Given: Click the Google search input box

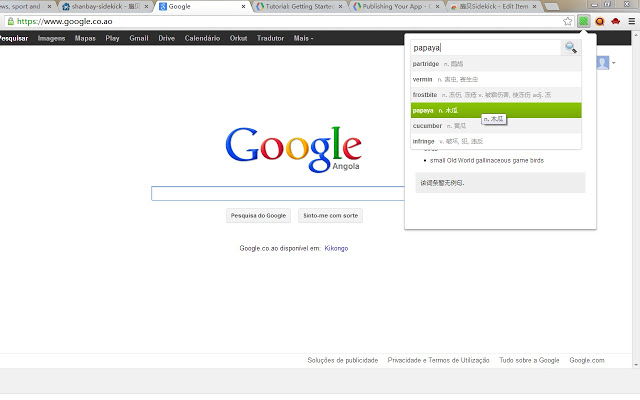Looking at the screenshot, I should pos(278,193).
